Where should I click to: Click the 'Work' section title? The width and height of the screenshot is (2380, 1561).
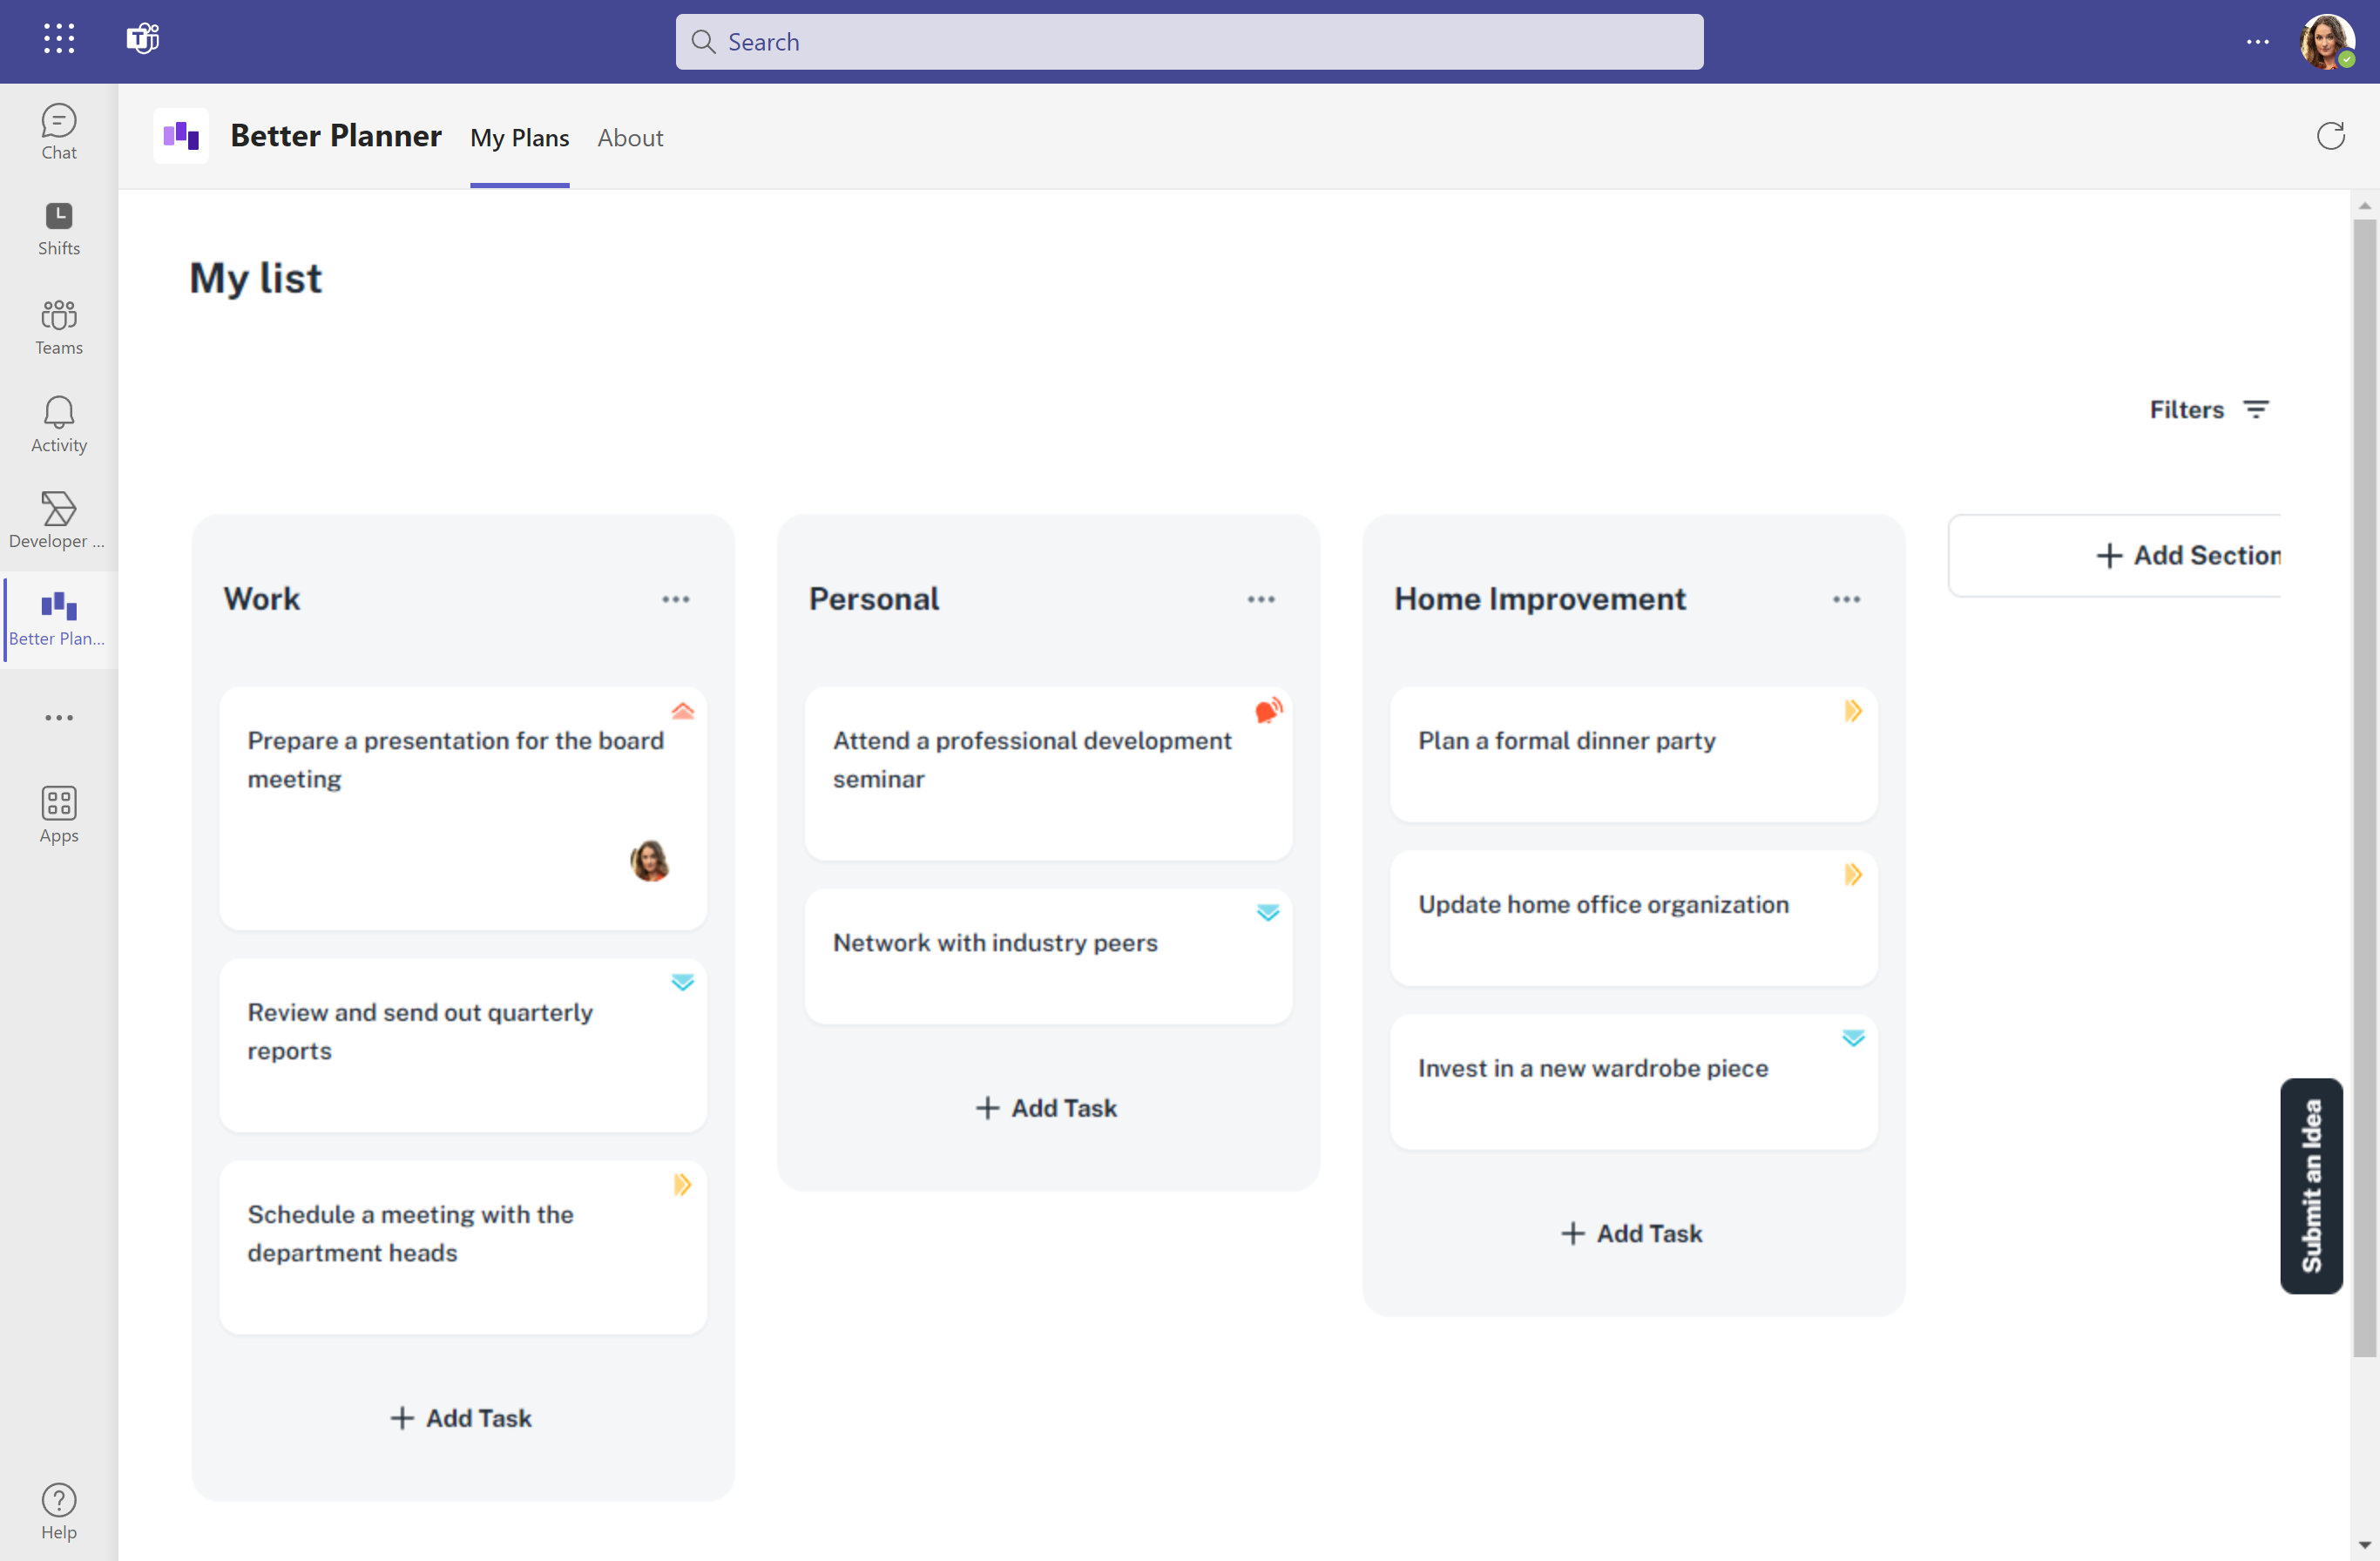point(262,599)
